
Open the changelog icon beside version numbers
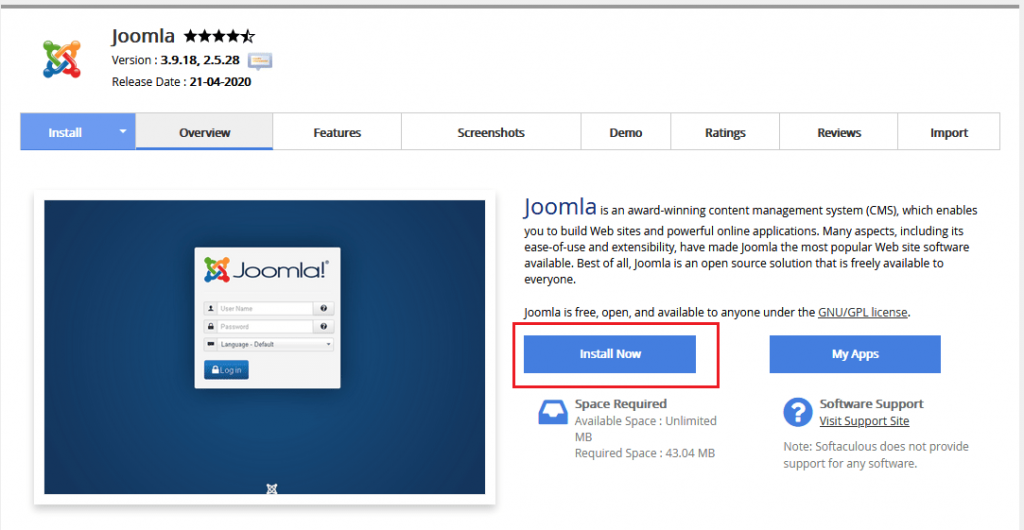coord(260,61)
